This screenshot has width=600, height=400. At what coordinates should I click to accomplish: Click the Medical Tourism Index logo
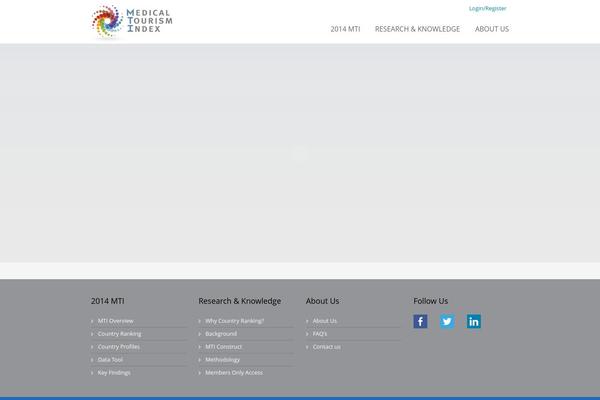(x=132, y=22)
